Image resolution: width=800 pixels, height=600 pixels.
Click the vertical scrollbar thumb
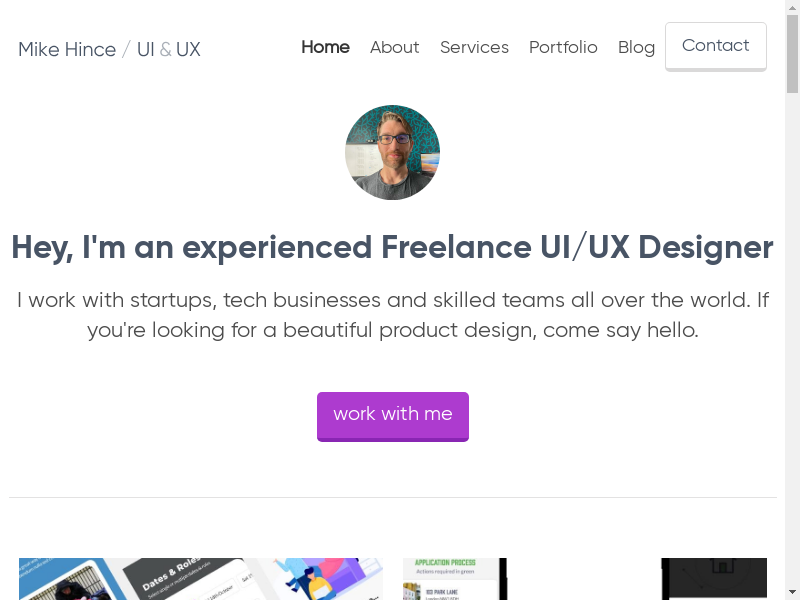(x=792, y=55)
